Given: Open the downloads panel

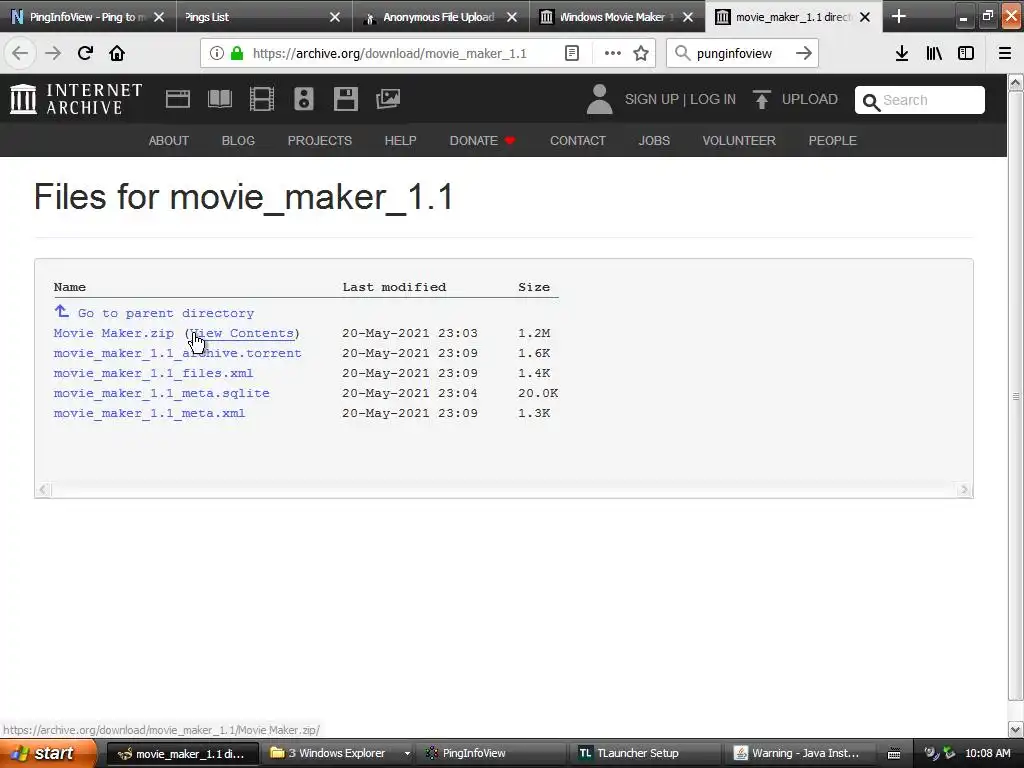Looking at the screenshot, I should point(902,53).
